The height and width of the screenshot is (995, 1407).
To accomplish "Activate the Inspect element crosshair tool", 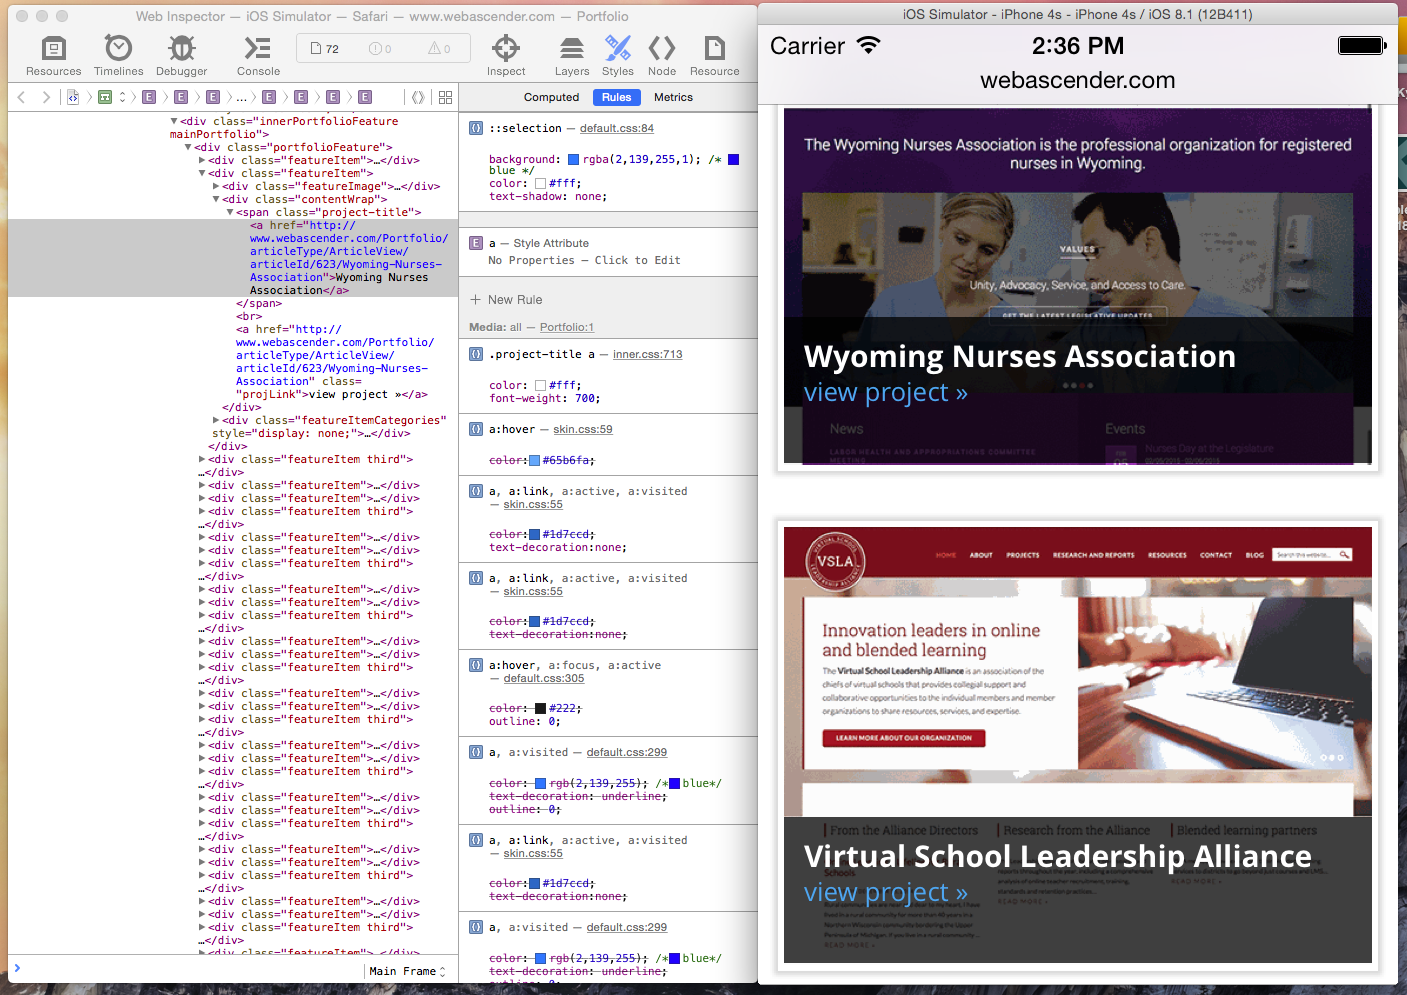I will (506, 56).
